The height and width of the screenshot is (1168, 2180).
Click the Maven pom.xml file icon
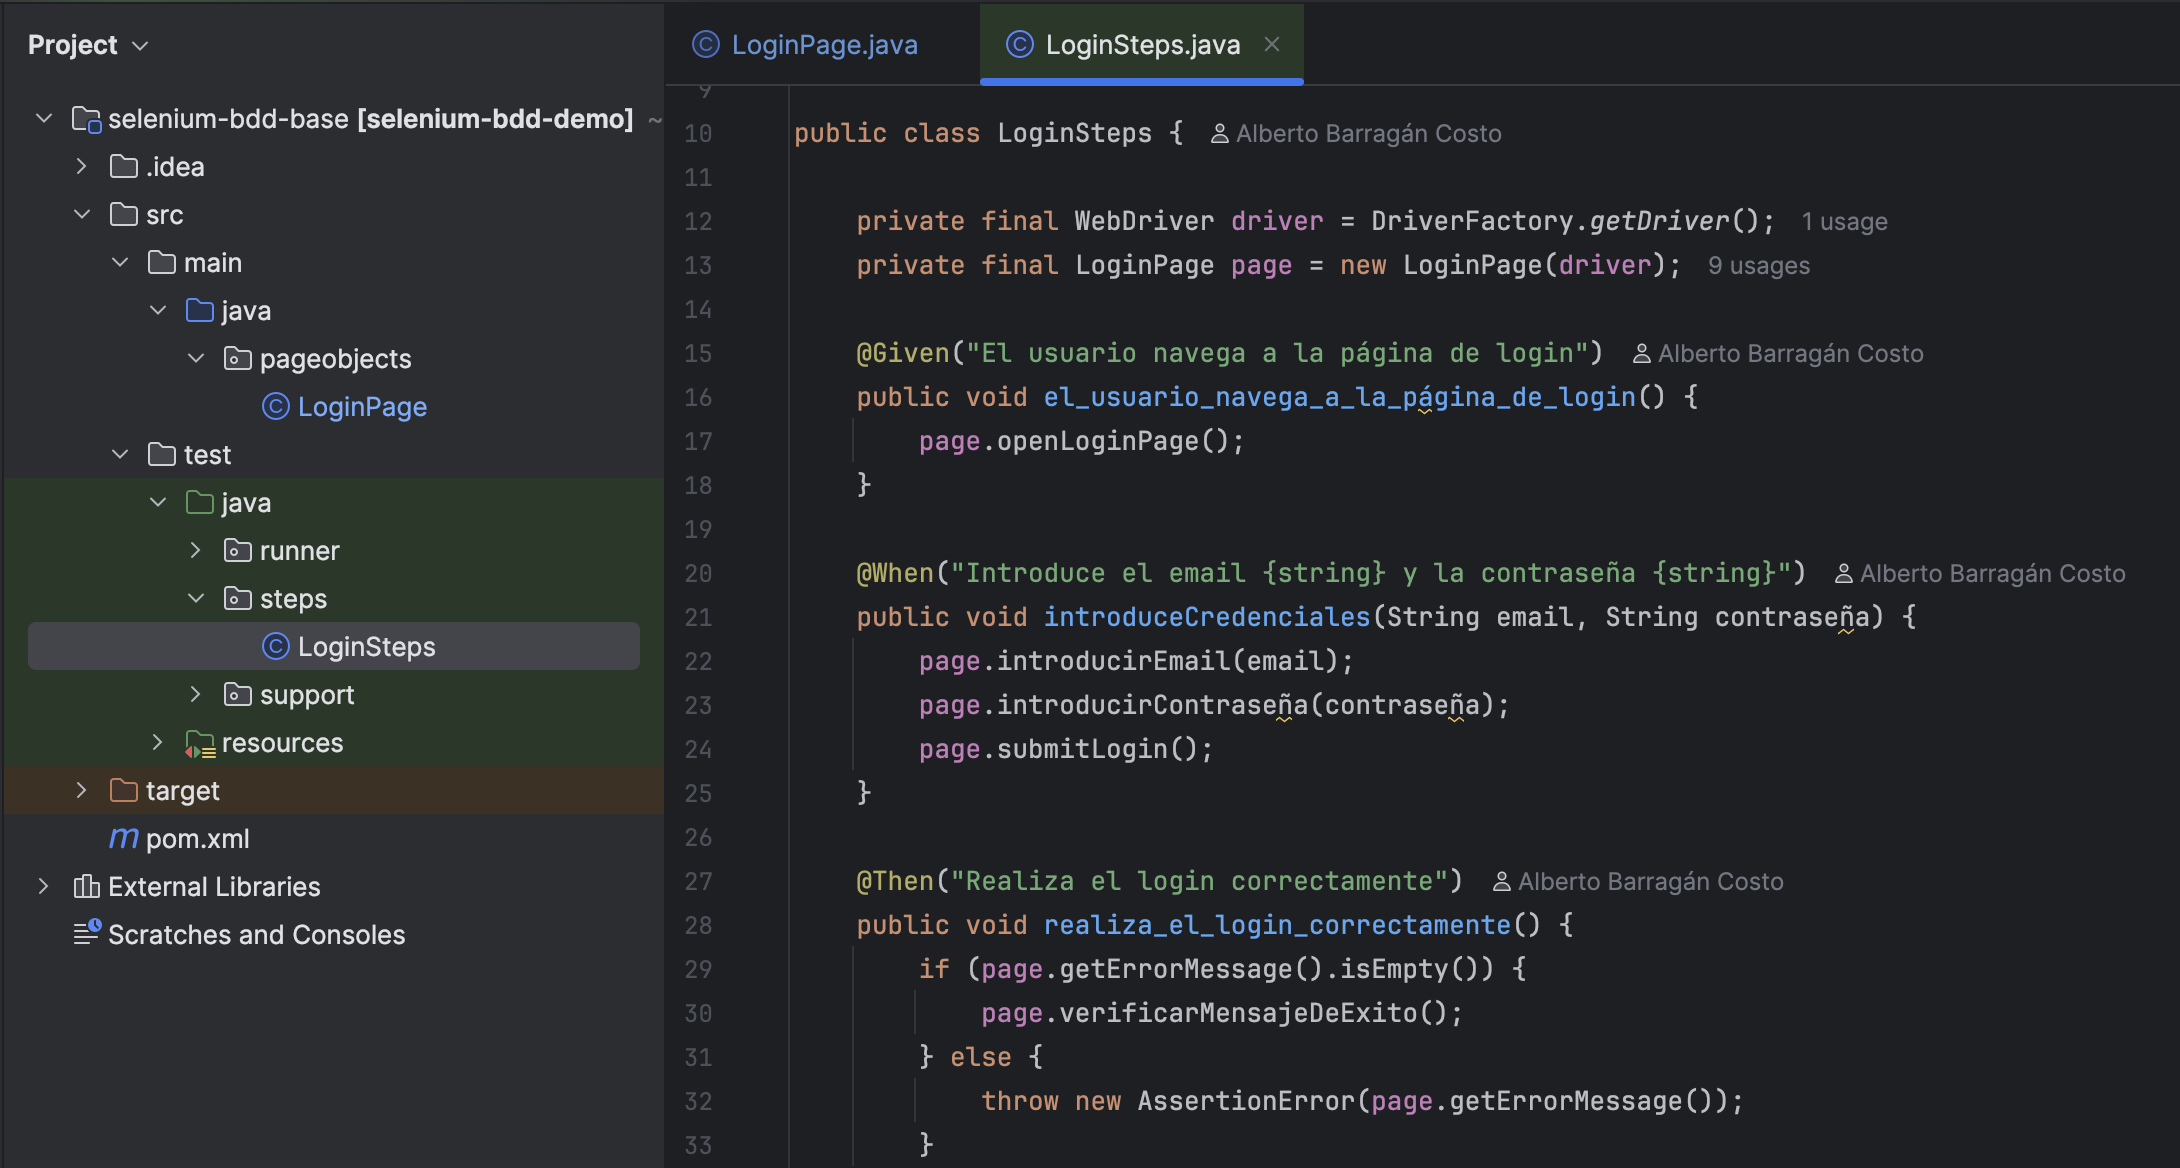tap(124, 838)
